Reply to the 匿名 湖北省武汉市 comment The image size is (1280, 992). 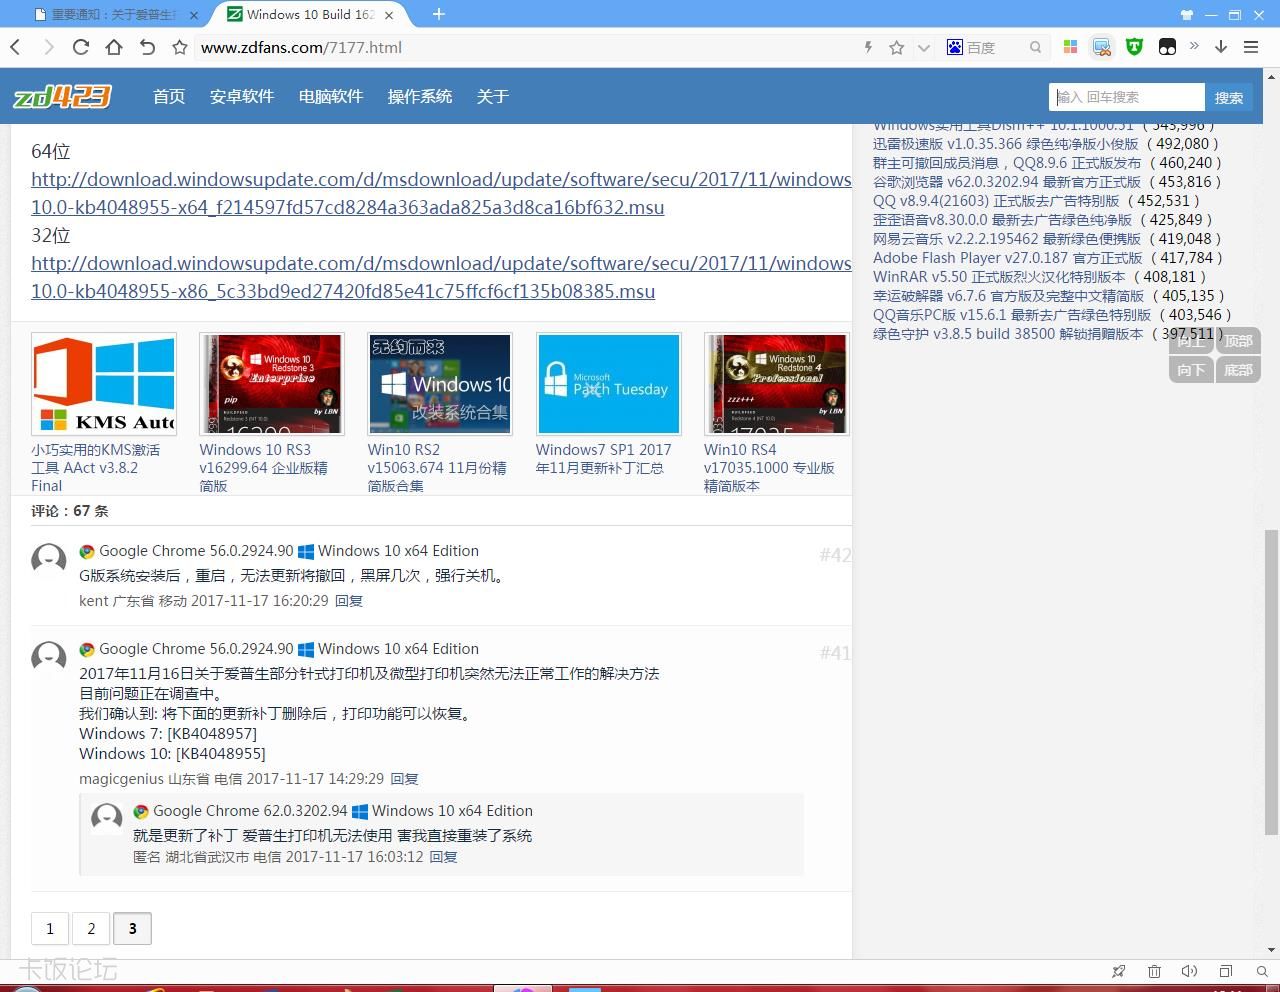click(443, 857)
